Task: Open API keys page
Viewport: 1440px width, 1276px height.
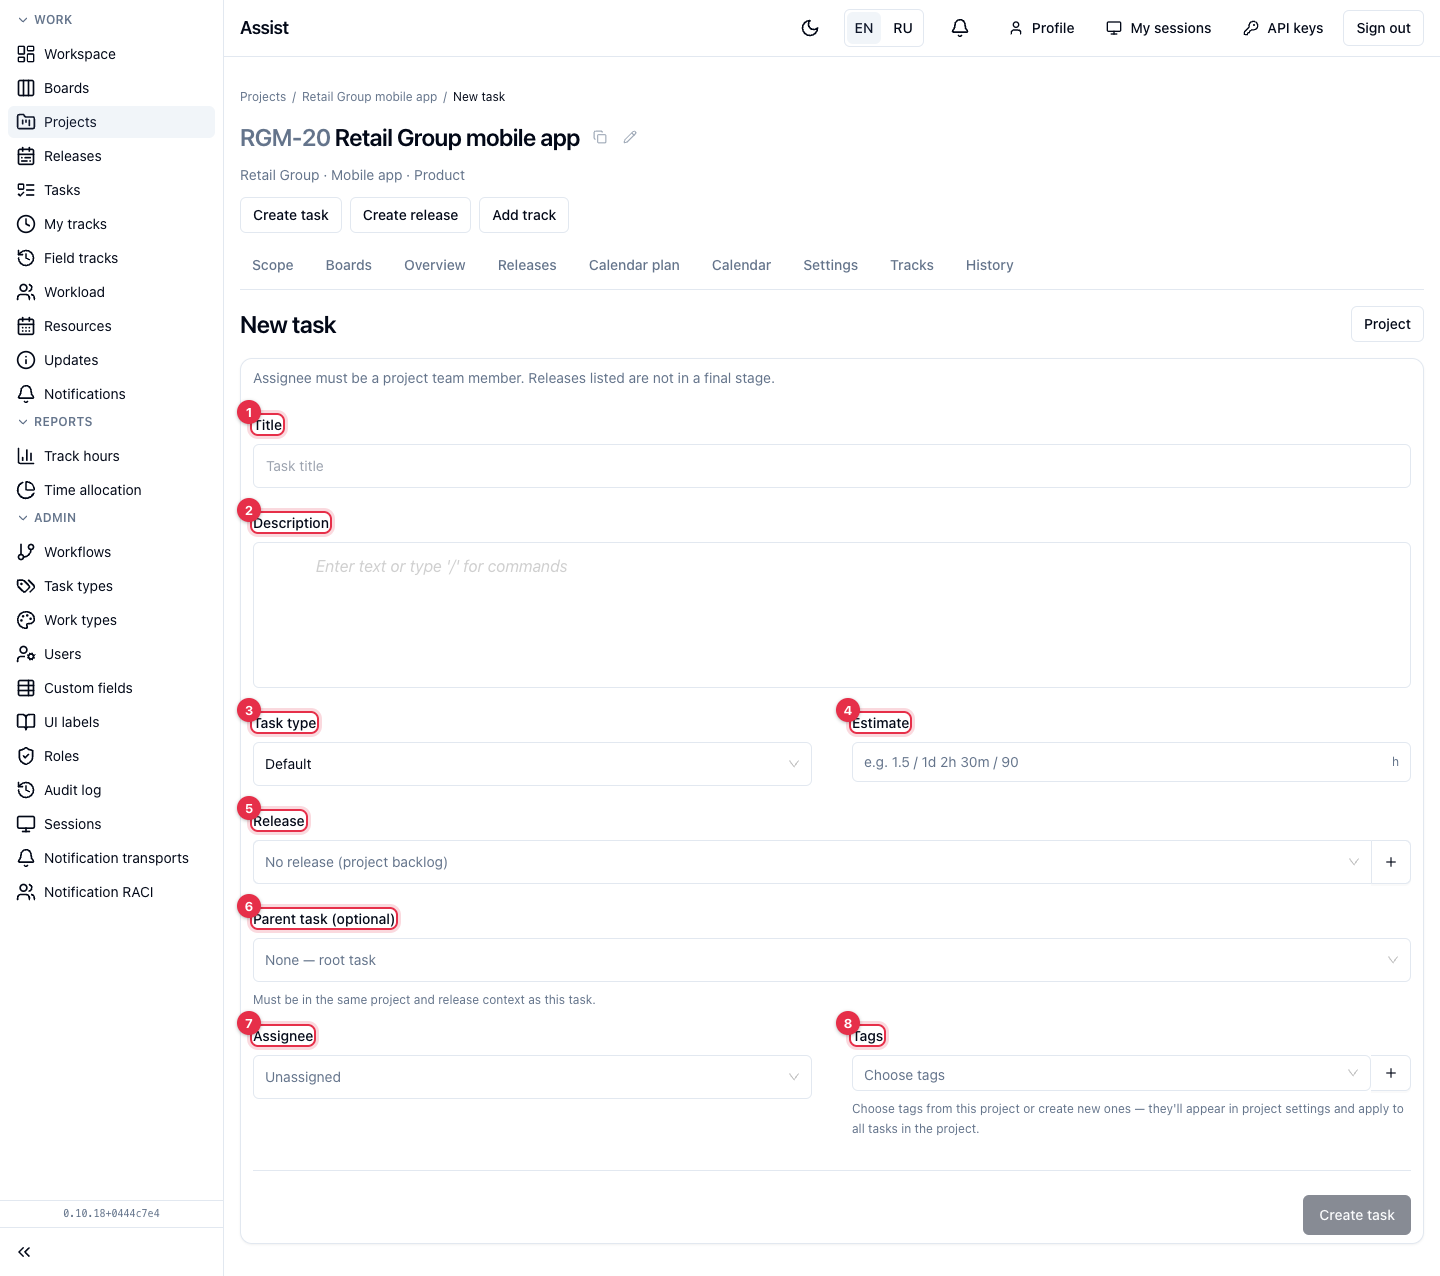Action: click(1283, 28)
